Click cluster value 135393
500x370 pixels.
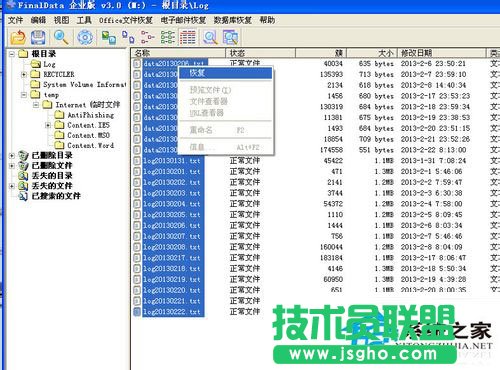pyautogui.click(x=331, y=75)
